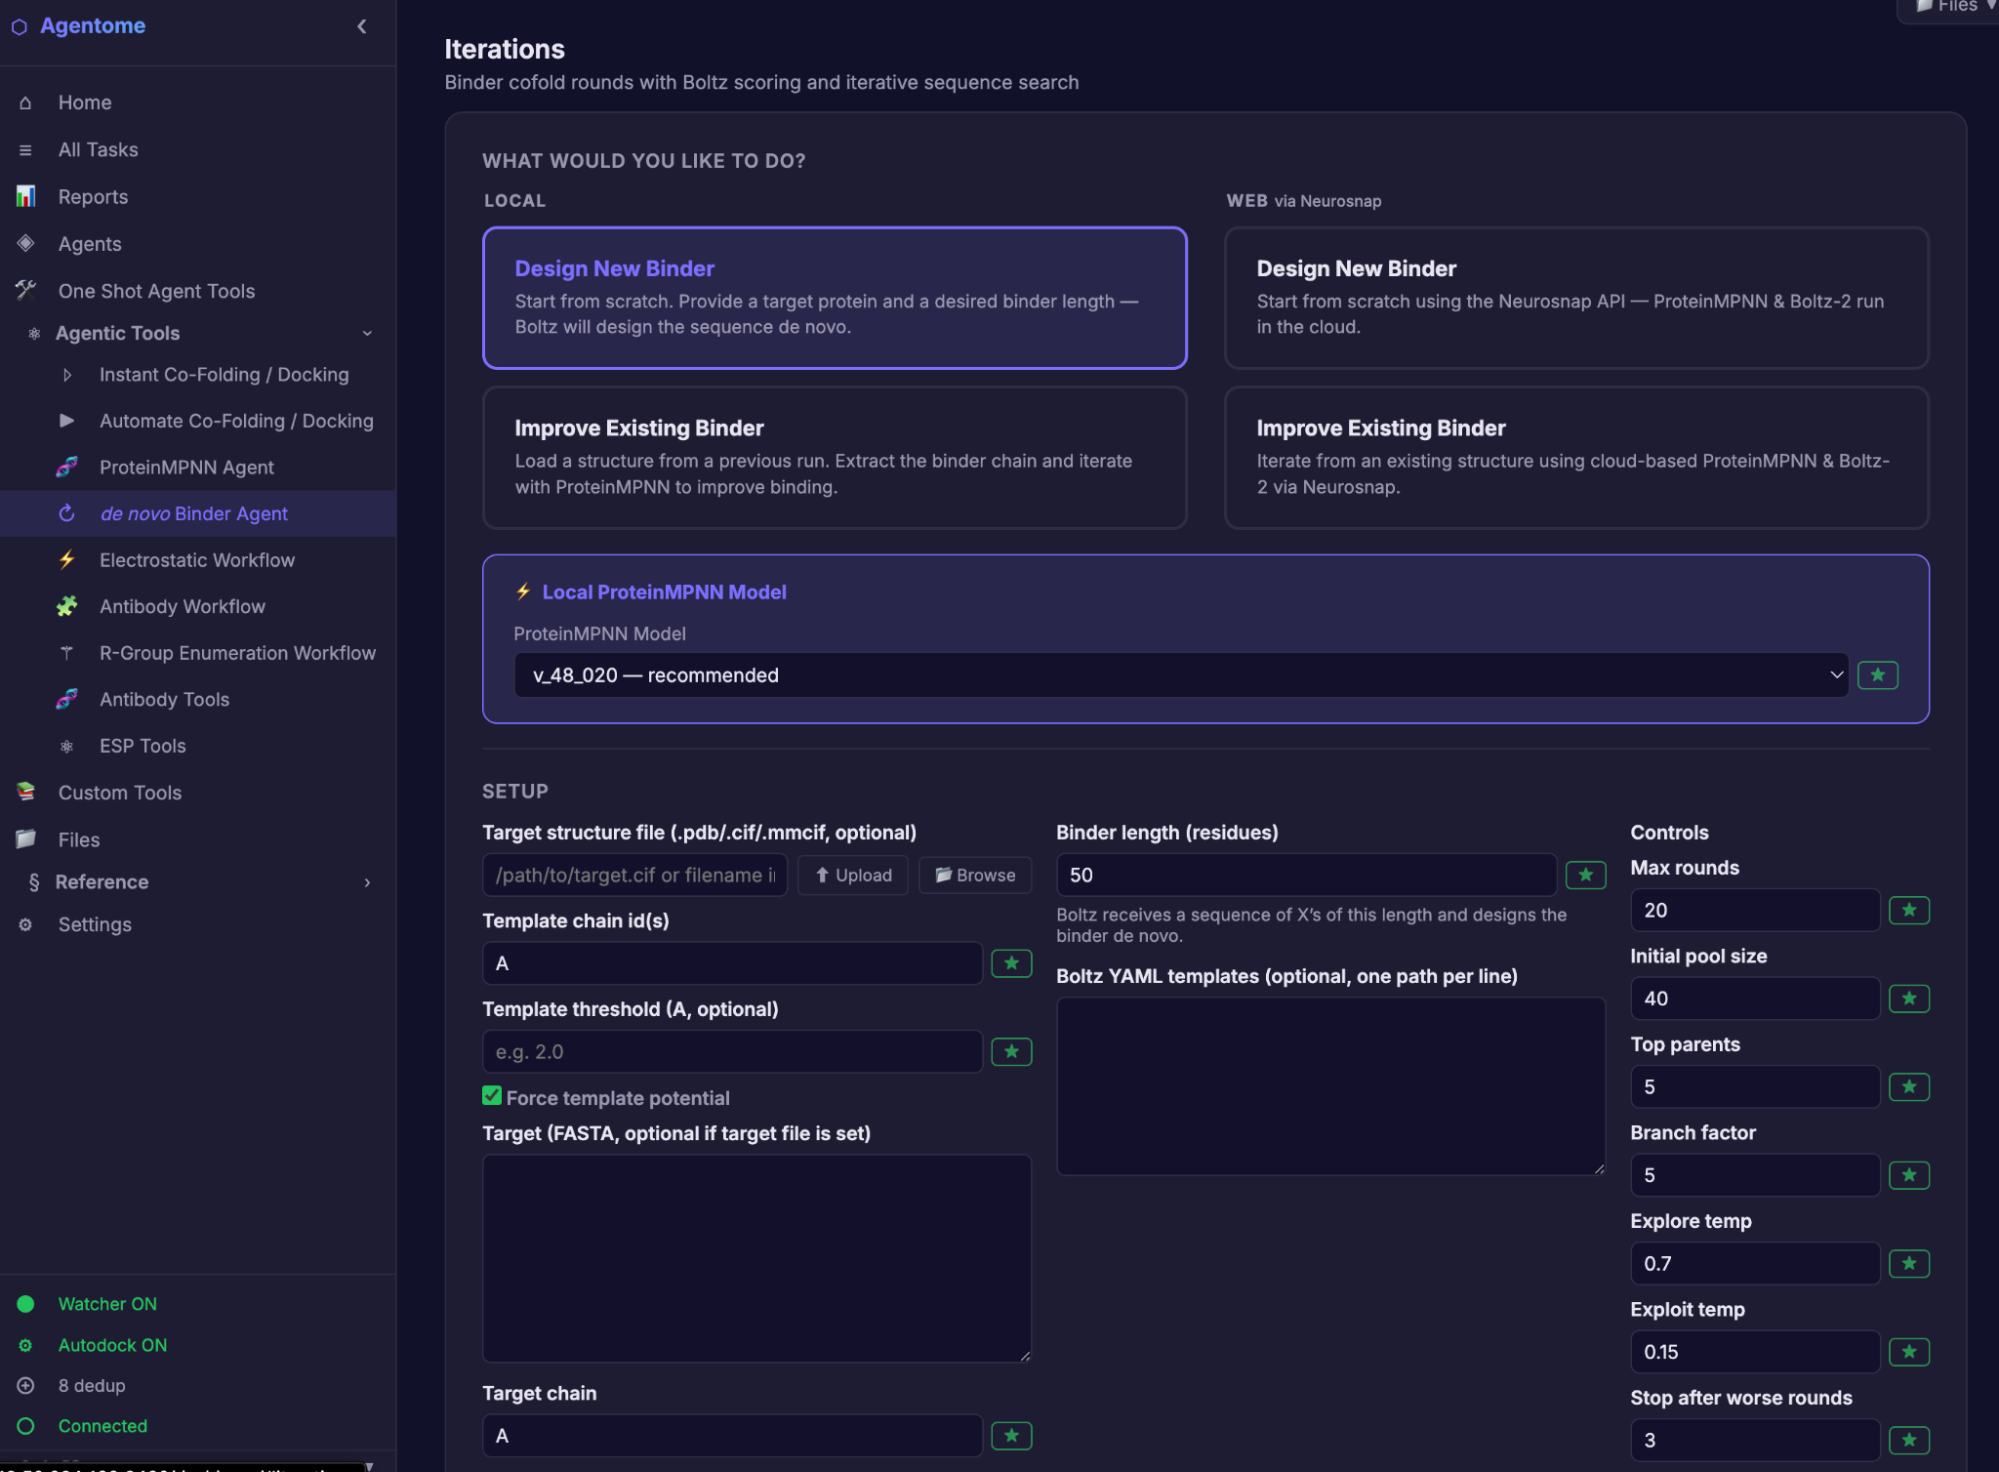Screen dimensions: 1999x1472
Task: Click the star icon beside Binder length
Action: (x=1585, y=875)
